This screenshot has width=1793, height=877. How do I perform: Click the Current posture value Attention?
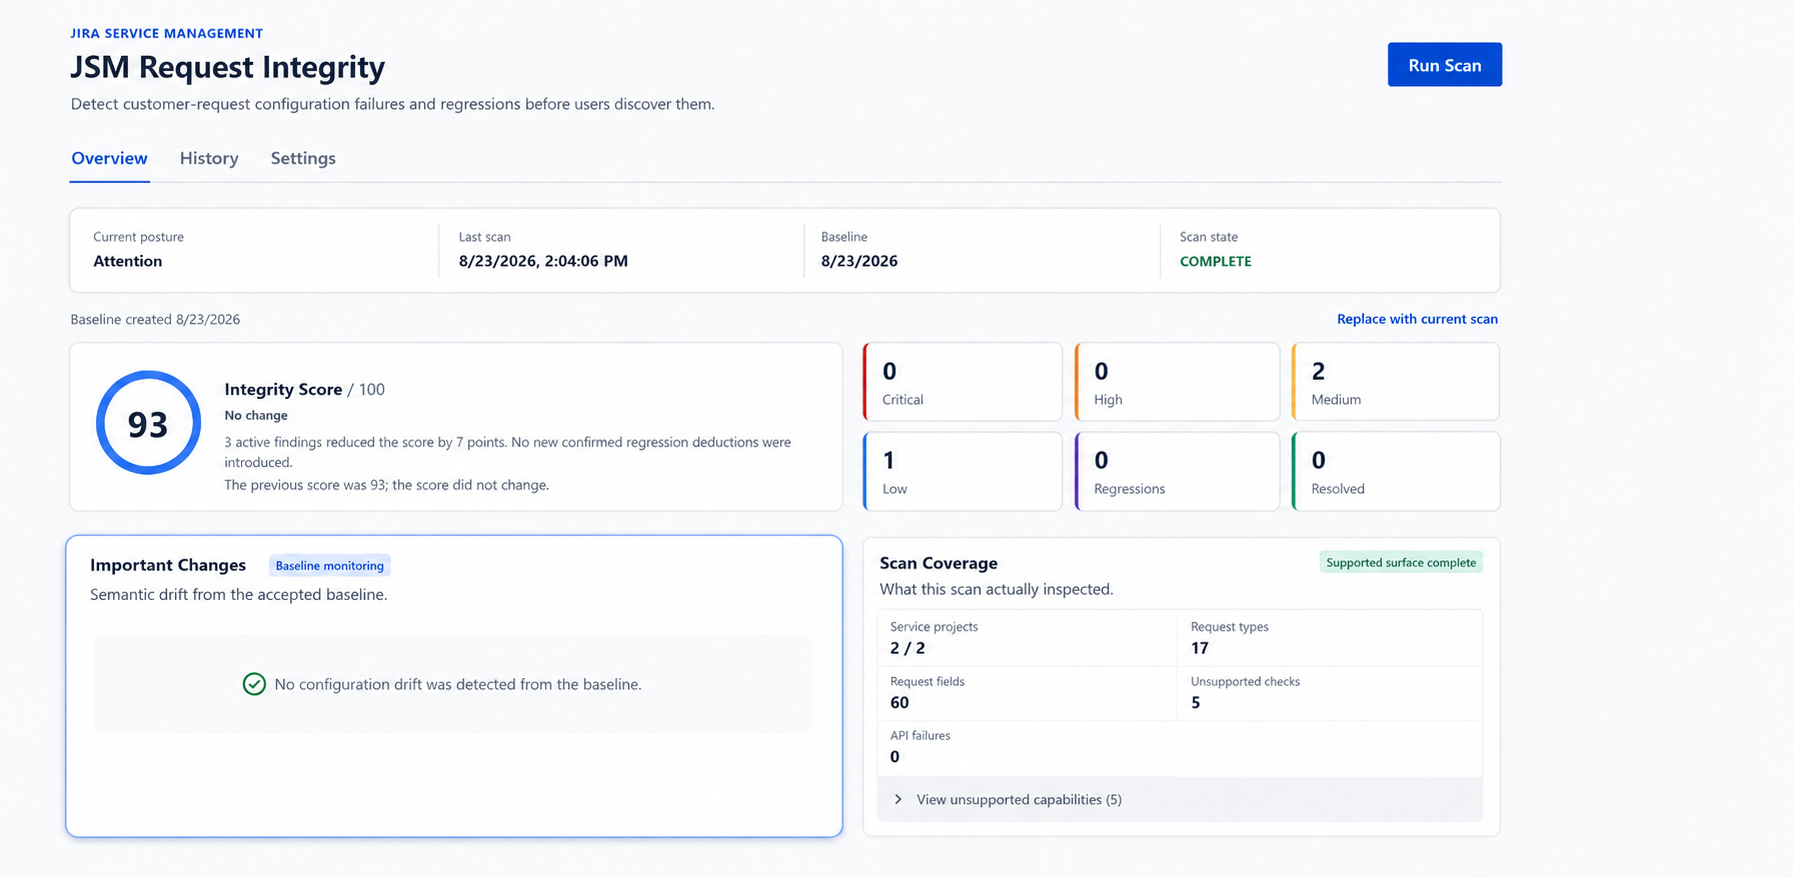(127, 261)
